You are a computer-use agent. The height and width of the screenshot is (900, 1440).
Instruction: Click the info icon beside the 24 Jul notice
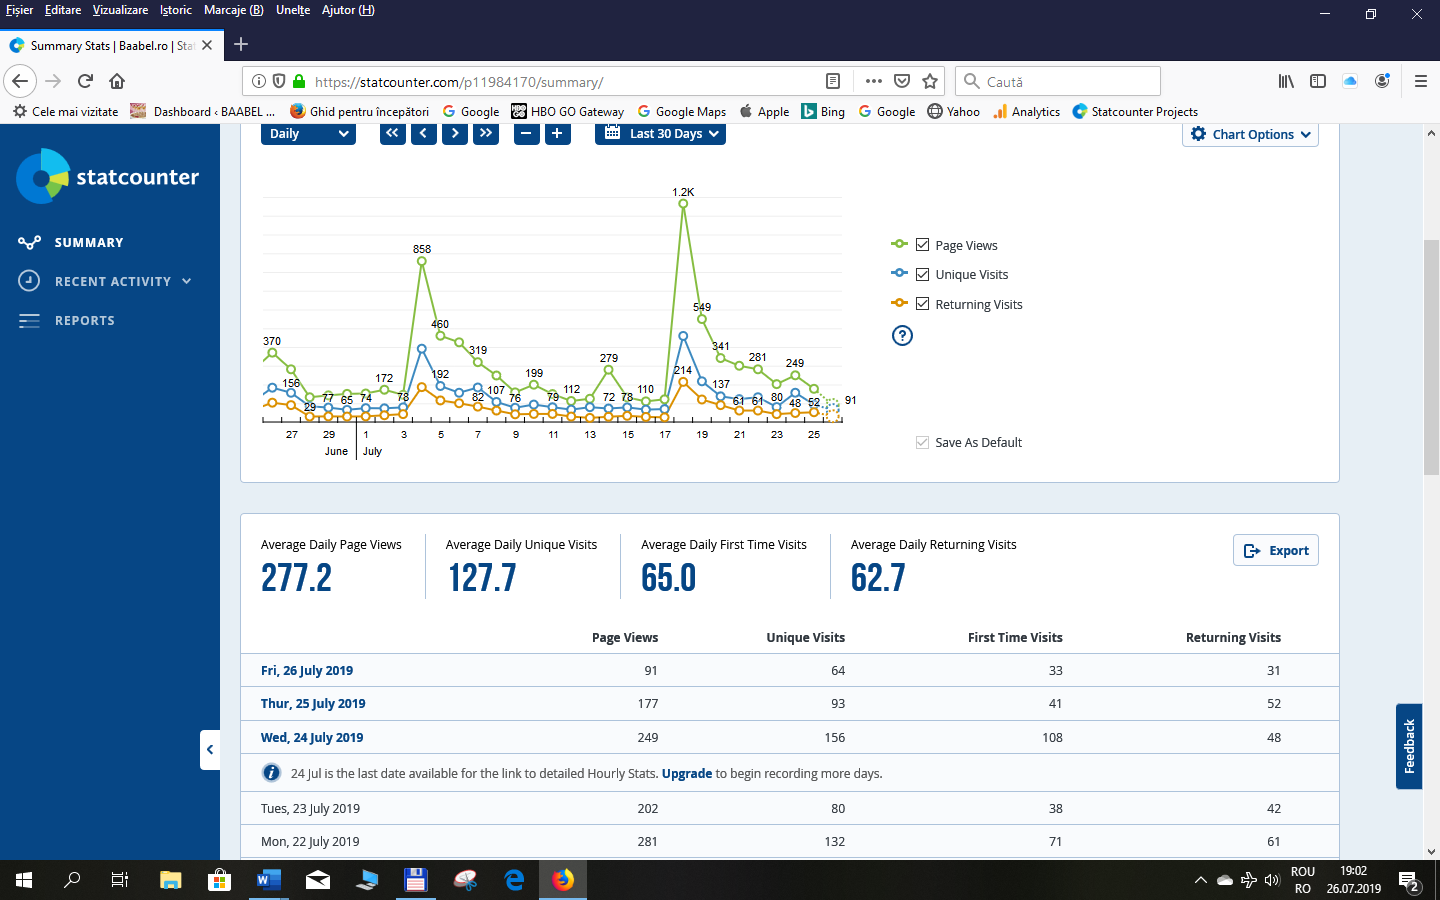[x=271, y=772]
